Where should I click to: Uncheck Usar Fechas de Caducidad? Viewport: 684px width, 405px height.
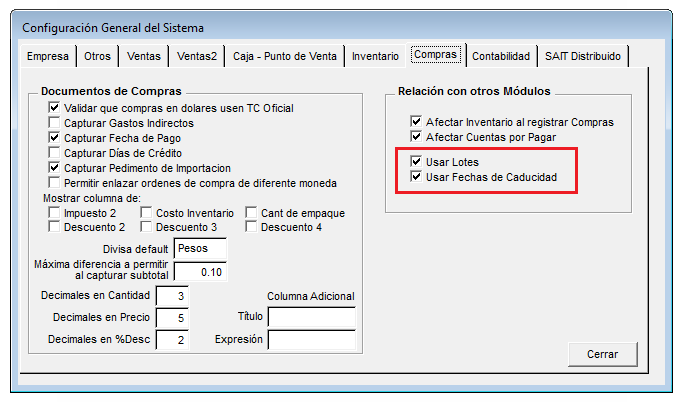click(x=416, y=177)
